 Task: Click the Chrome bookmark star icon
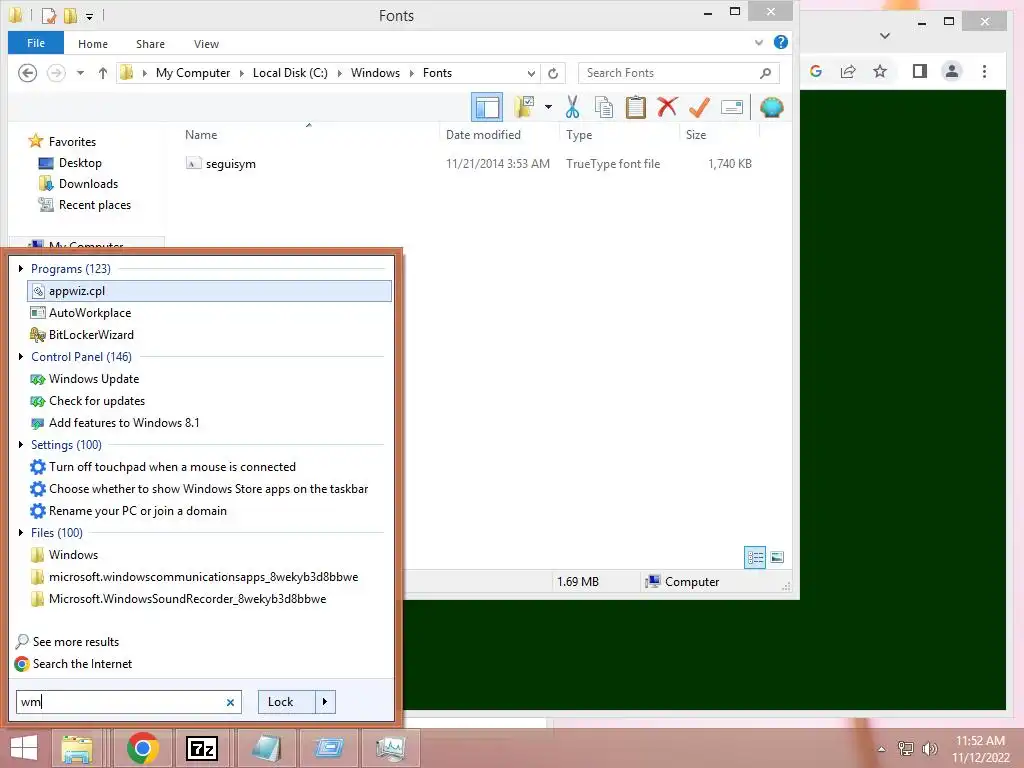(880, 71)
